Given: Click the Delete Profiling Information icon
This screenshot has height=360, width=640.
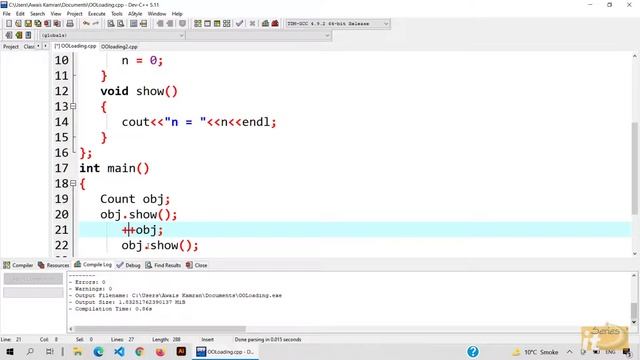Looking at the screenshot, I should (x=275, y=24).
